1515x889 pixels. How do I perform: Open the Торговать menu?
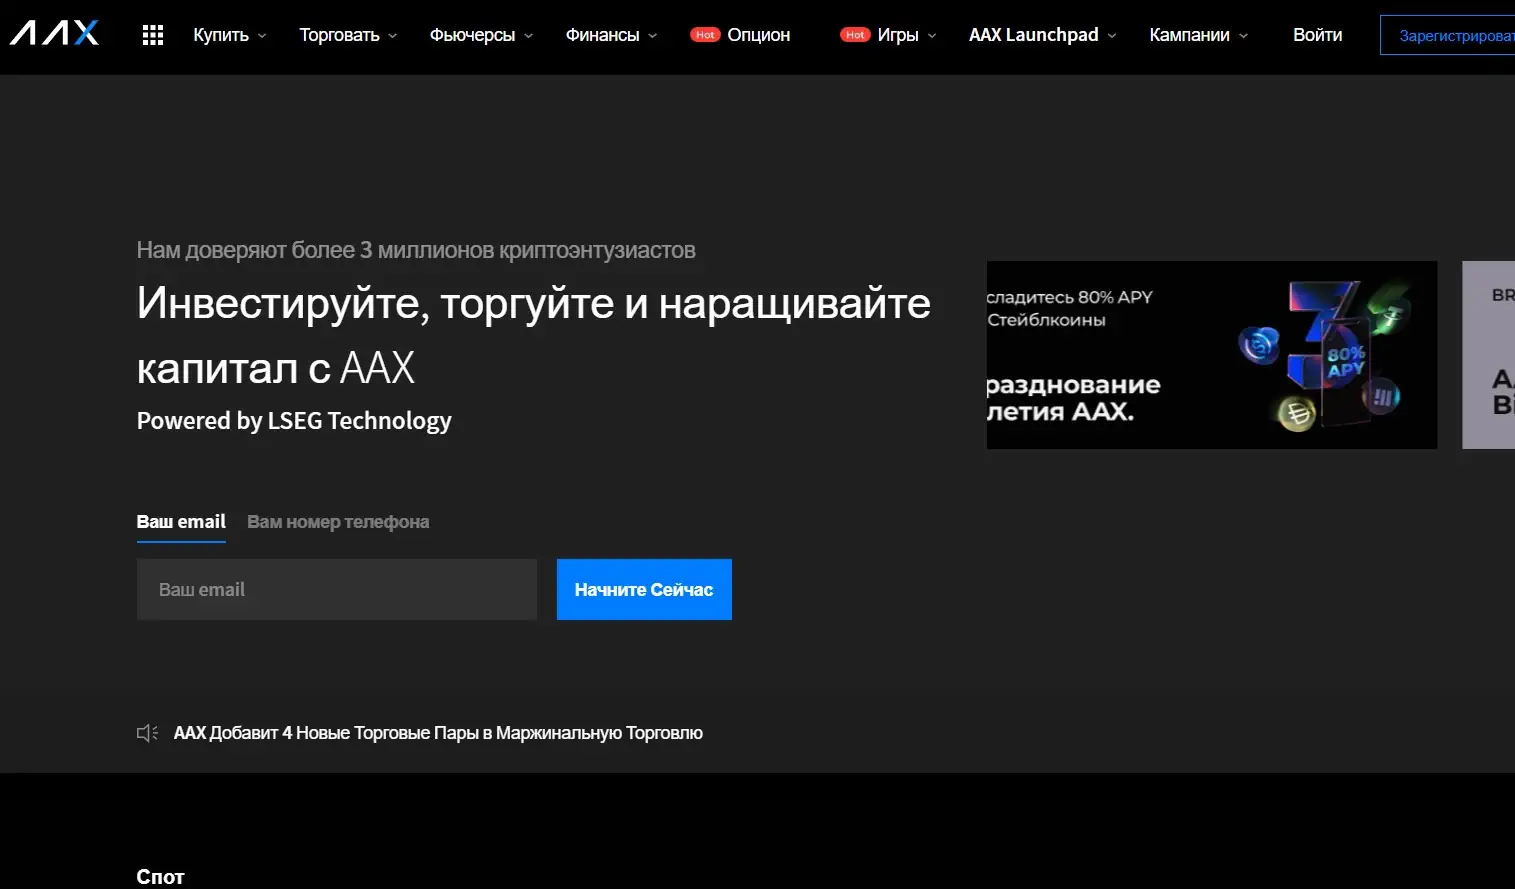click(340, 35)
